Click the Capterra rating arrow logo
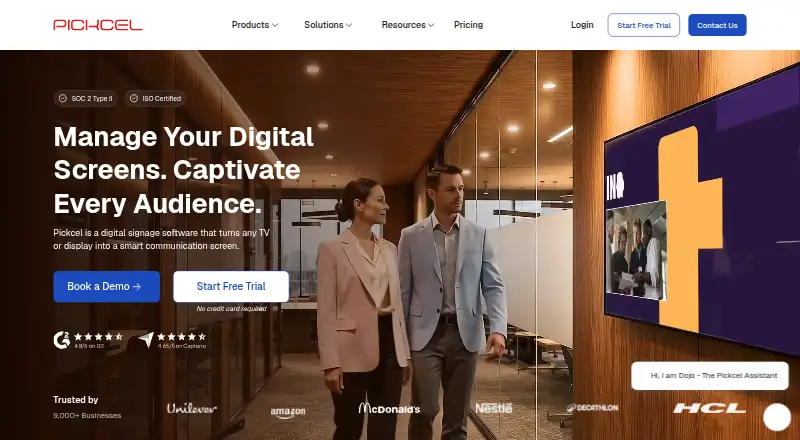Viewport: 800px width, 440px height. click(146, 339)
